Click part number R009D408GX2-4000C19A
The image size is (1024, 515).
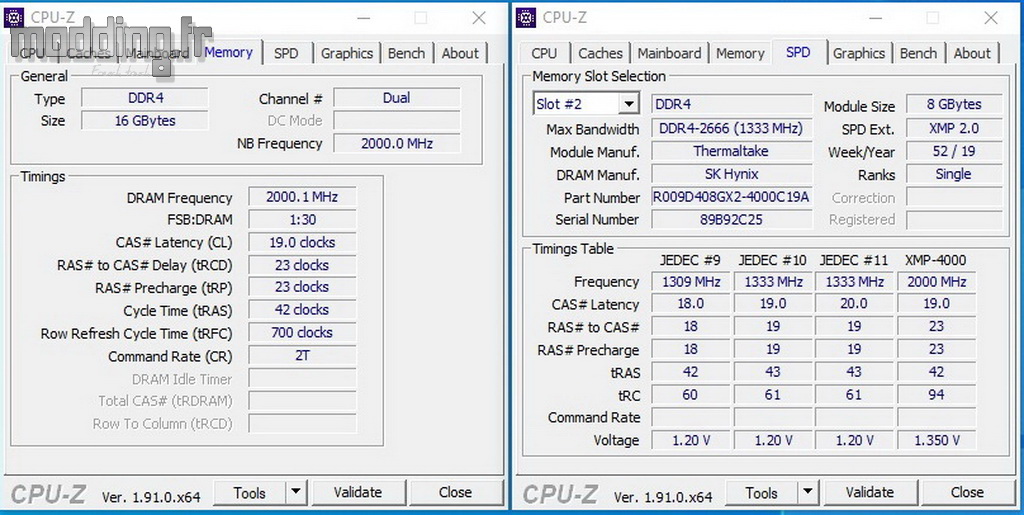(731, 196)
